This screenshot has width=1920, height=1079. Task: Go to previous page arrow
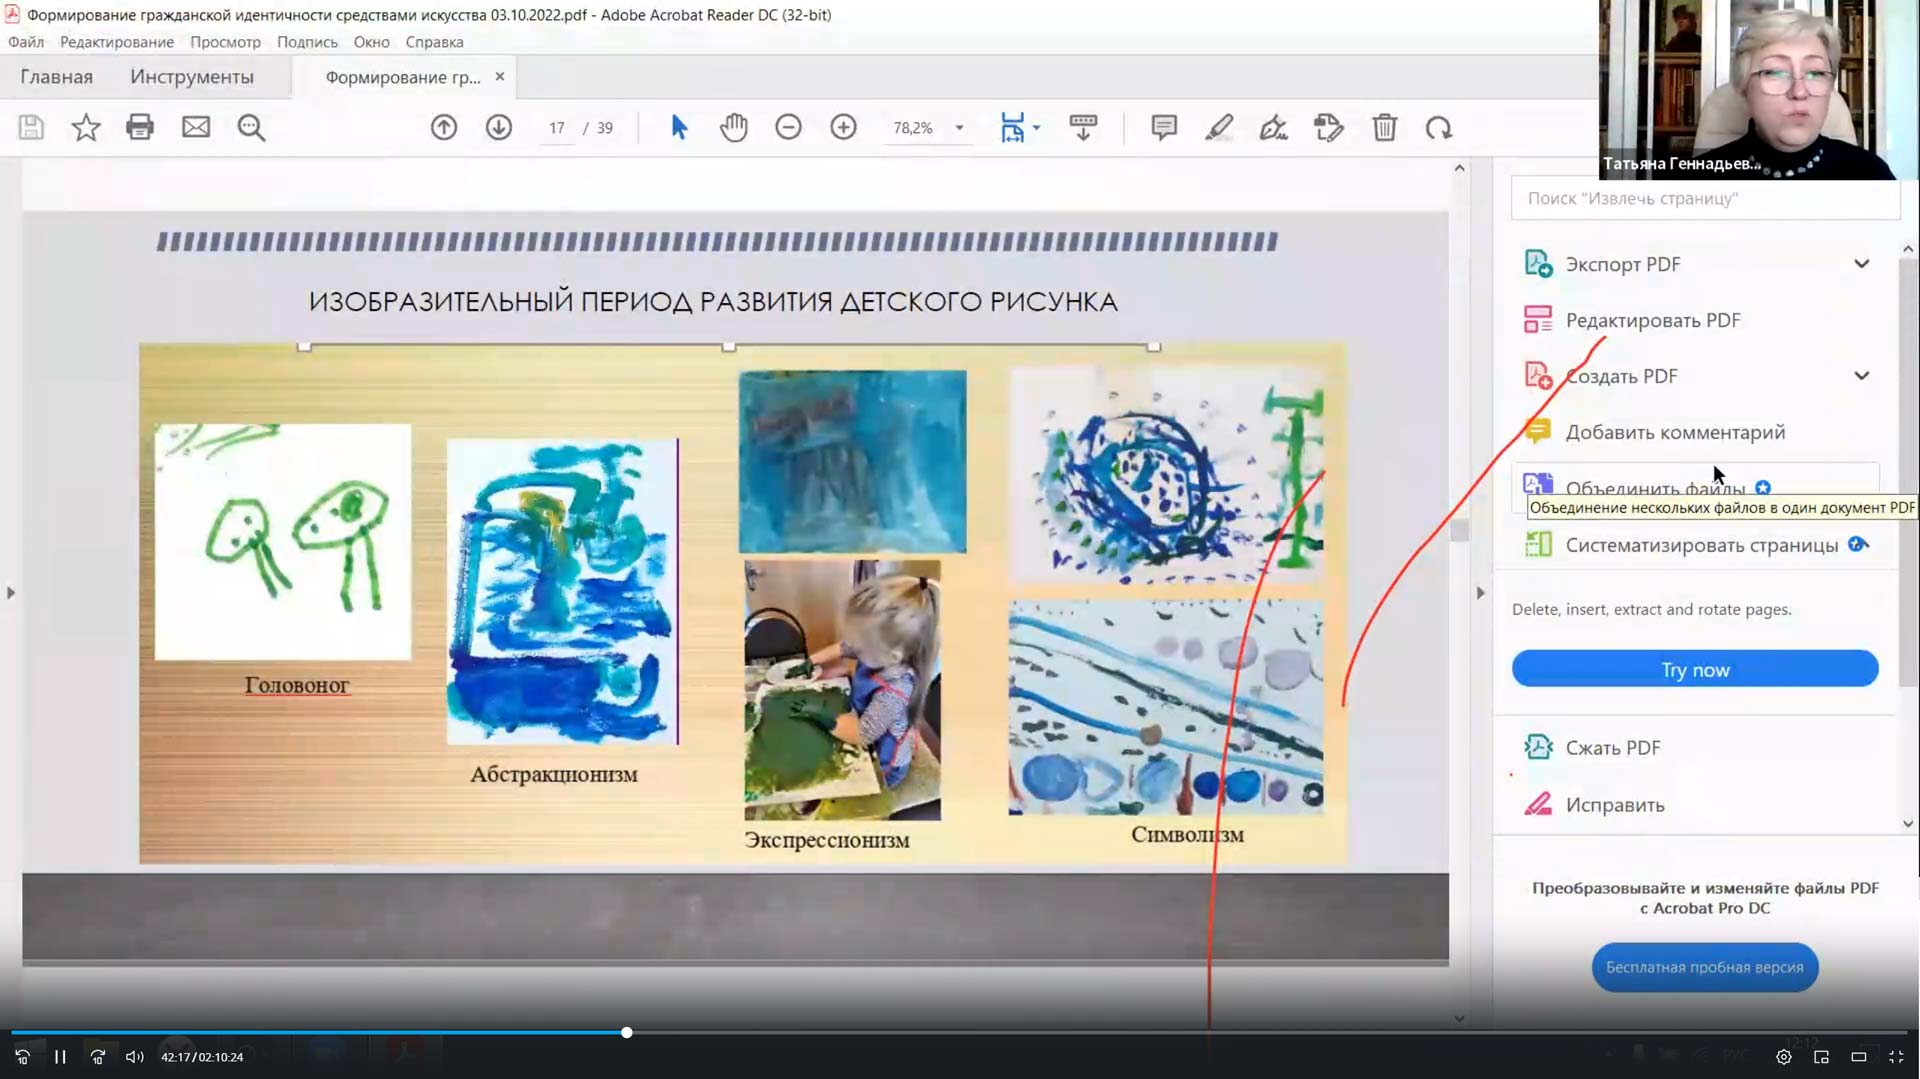444,127
